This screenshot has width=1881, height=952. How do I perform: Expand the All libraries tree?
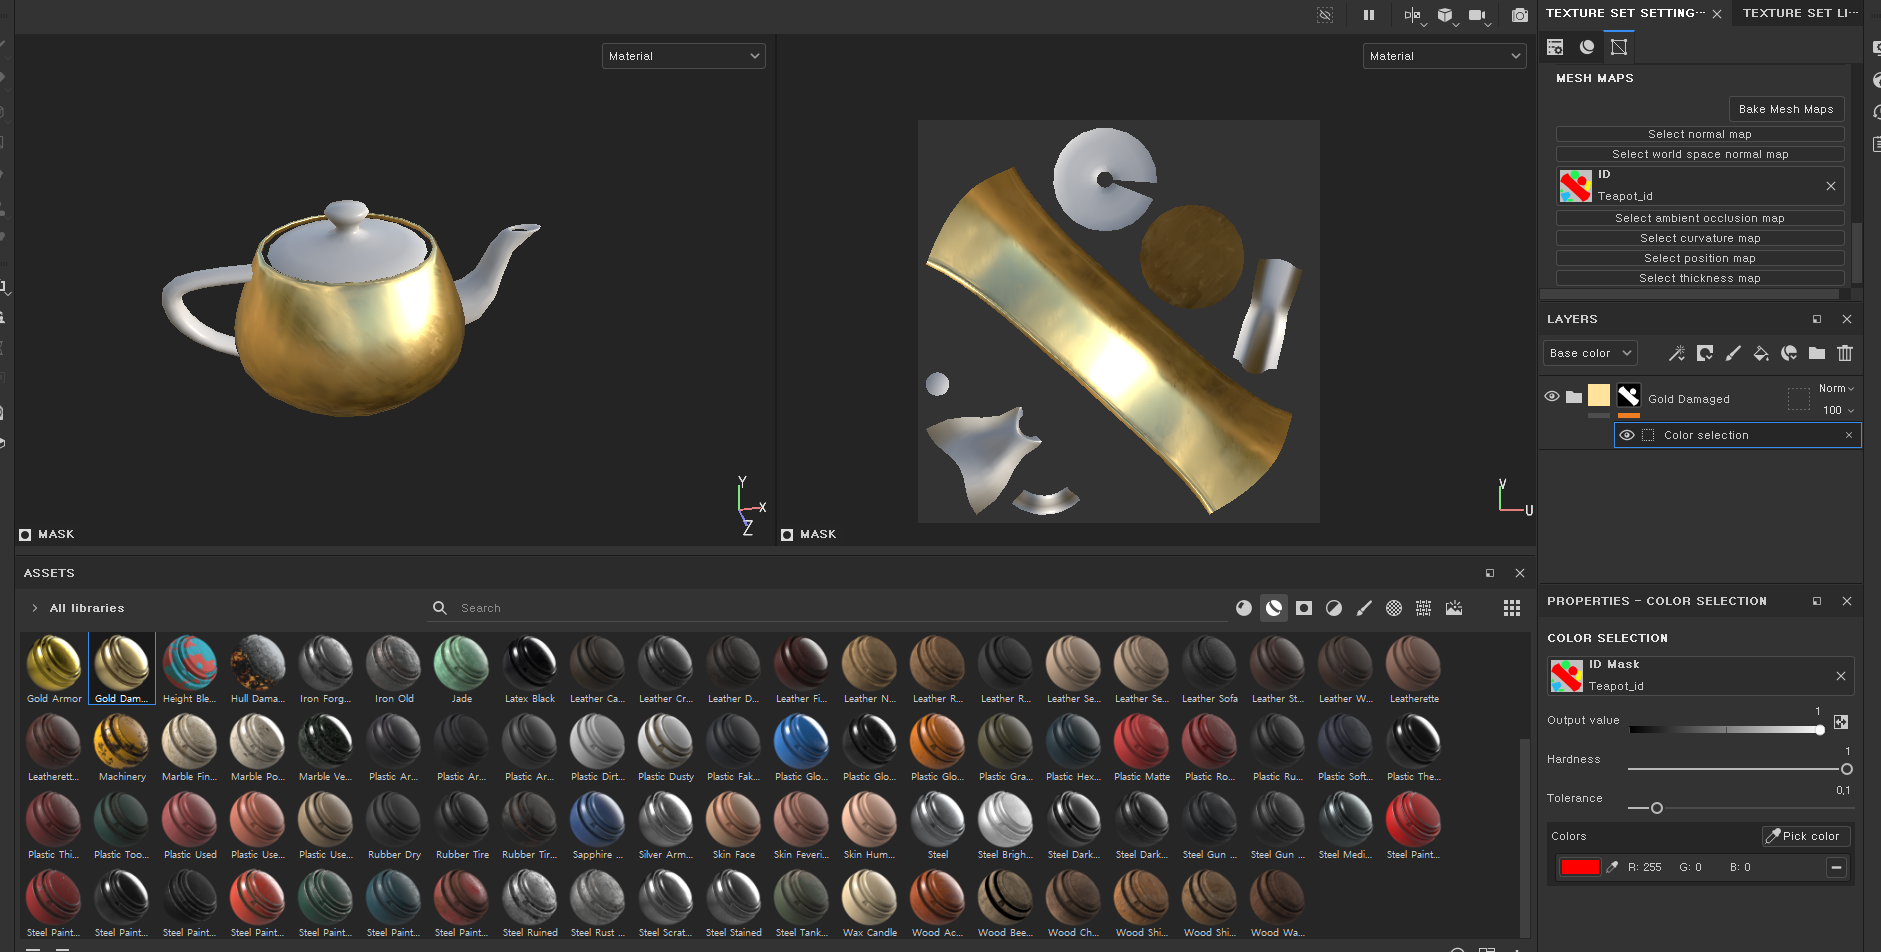point(35,608)
